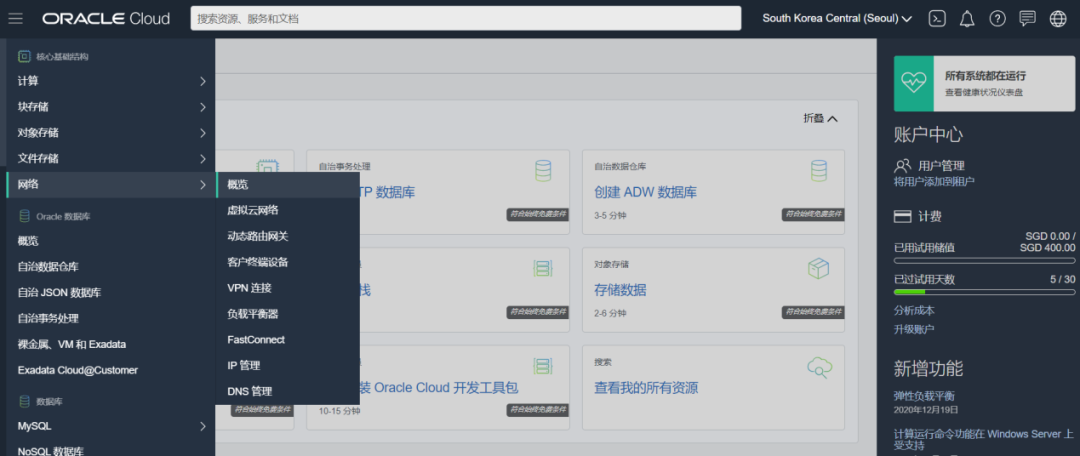Screen dimensions: 1080x456
Task: Open the region selector South Korea Central
Action: pyautogui.click(x=837, y=19)
